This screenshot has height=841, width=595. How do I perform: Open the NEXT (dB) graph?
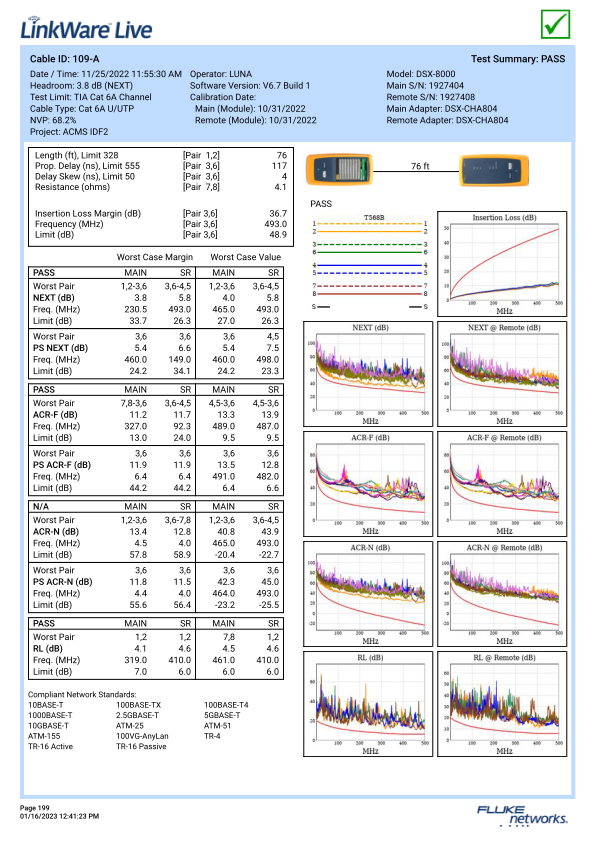point(368,374)
